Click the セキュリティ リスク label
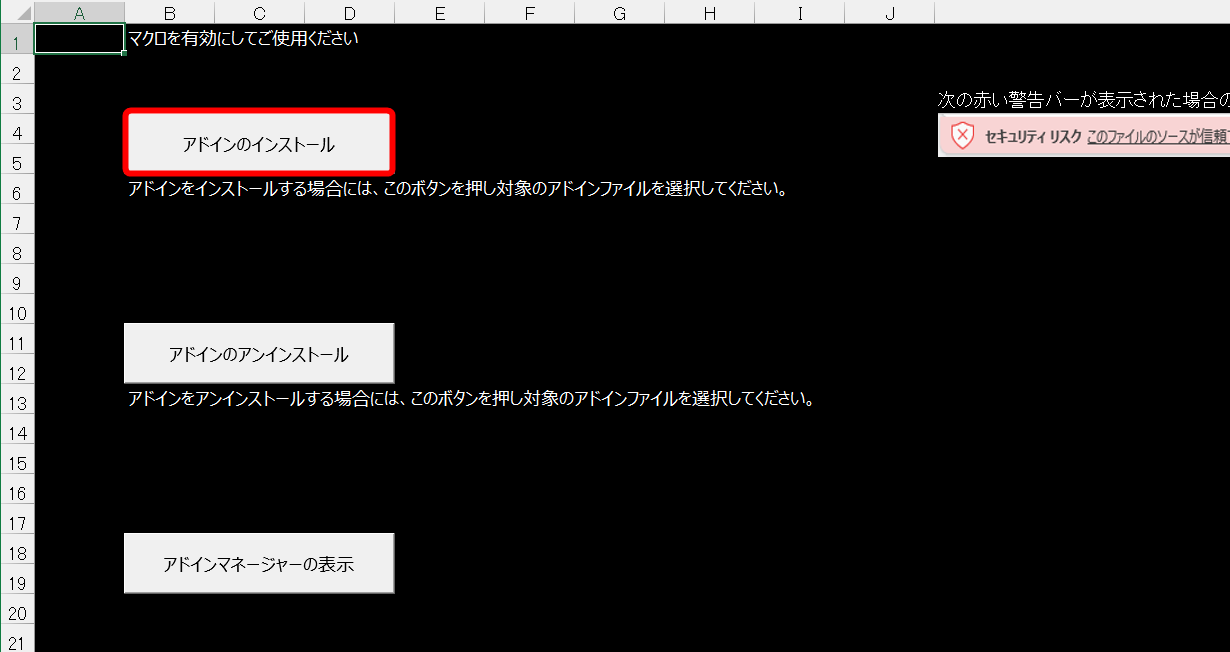The height and width of the screenshot is (652, 1230). click(x=1033, y=137)
